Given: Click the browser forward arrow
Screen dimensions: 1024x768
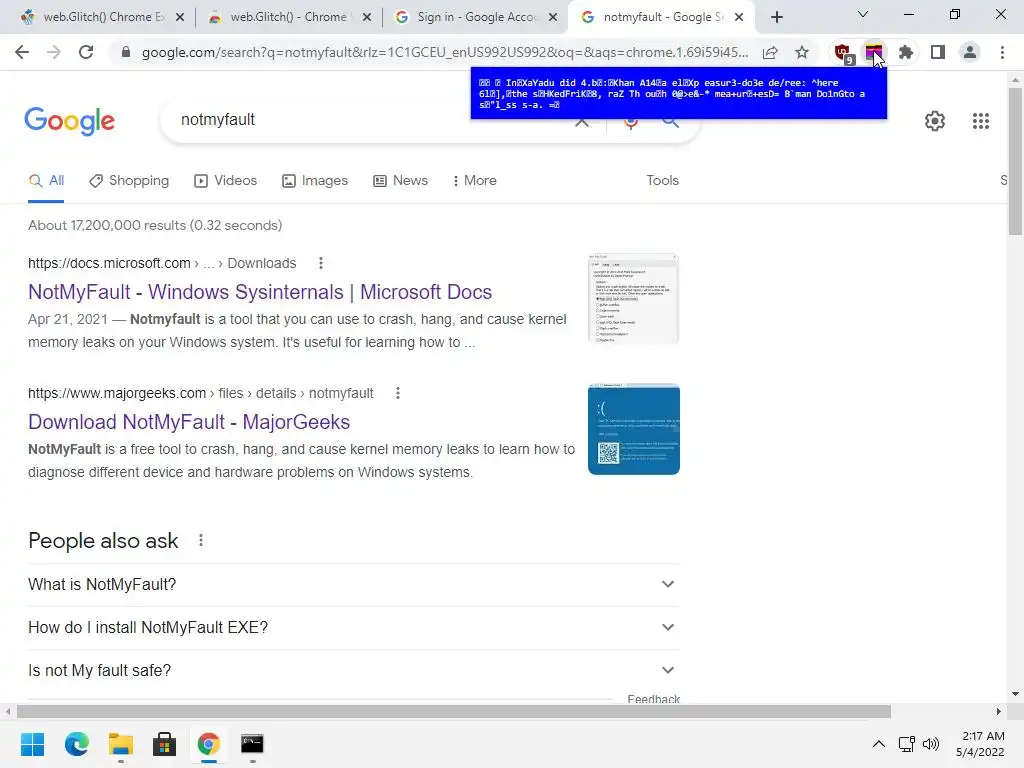Looking at the screenshot, I should [54, 52].
